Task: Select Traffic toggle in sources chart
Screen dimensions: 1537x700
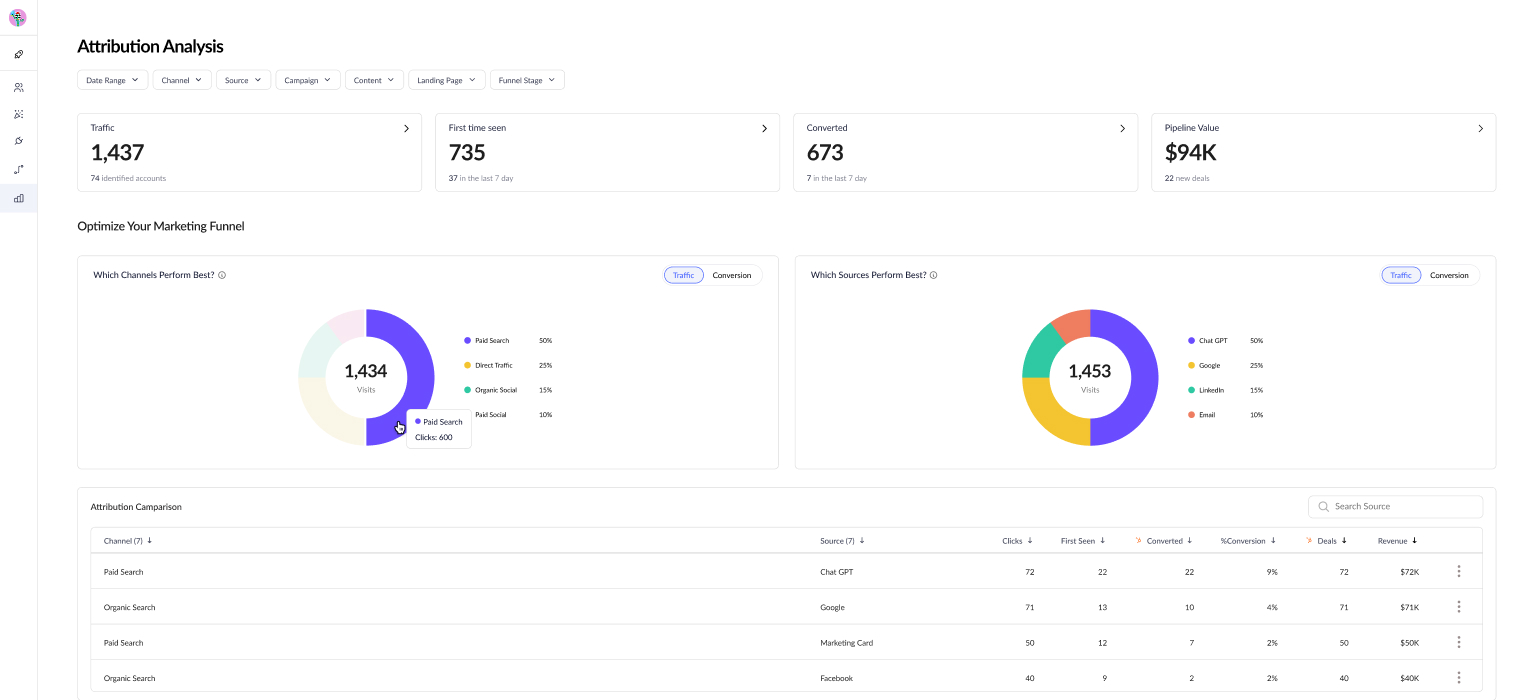Action: pos(1400,275)
